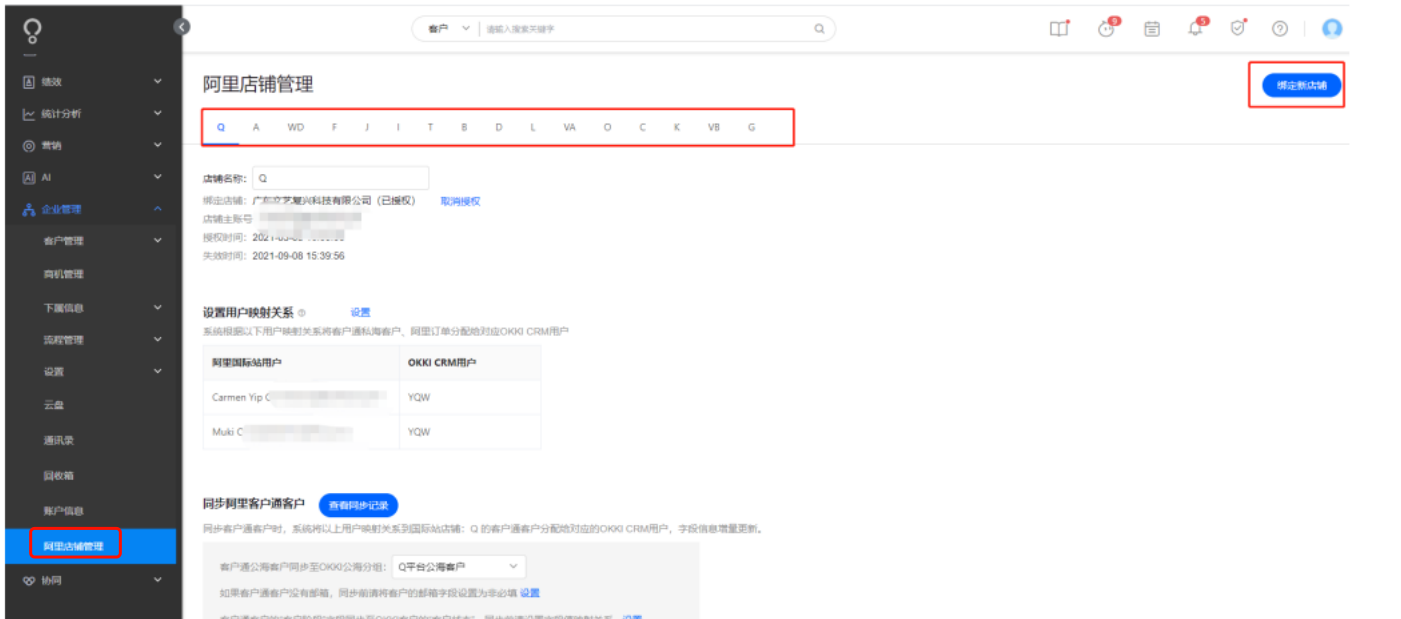
Task: Switch to the Q store tab
Action: tap(221, 127)
